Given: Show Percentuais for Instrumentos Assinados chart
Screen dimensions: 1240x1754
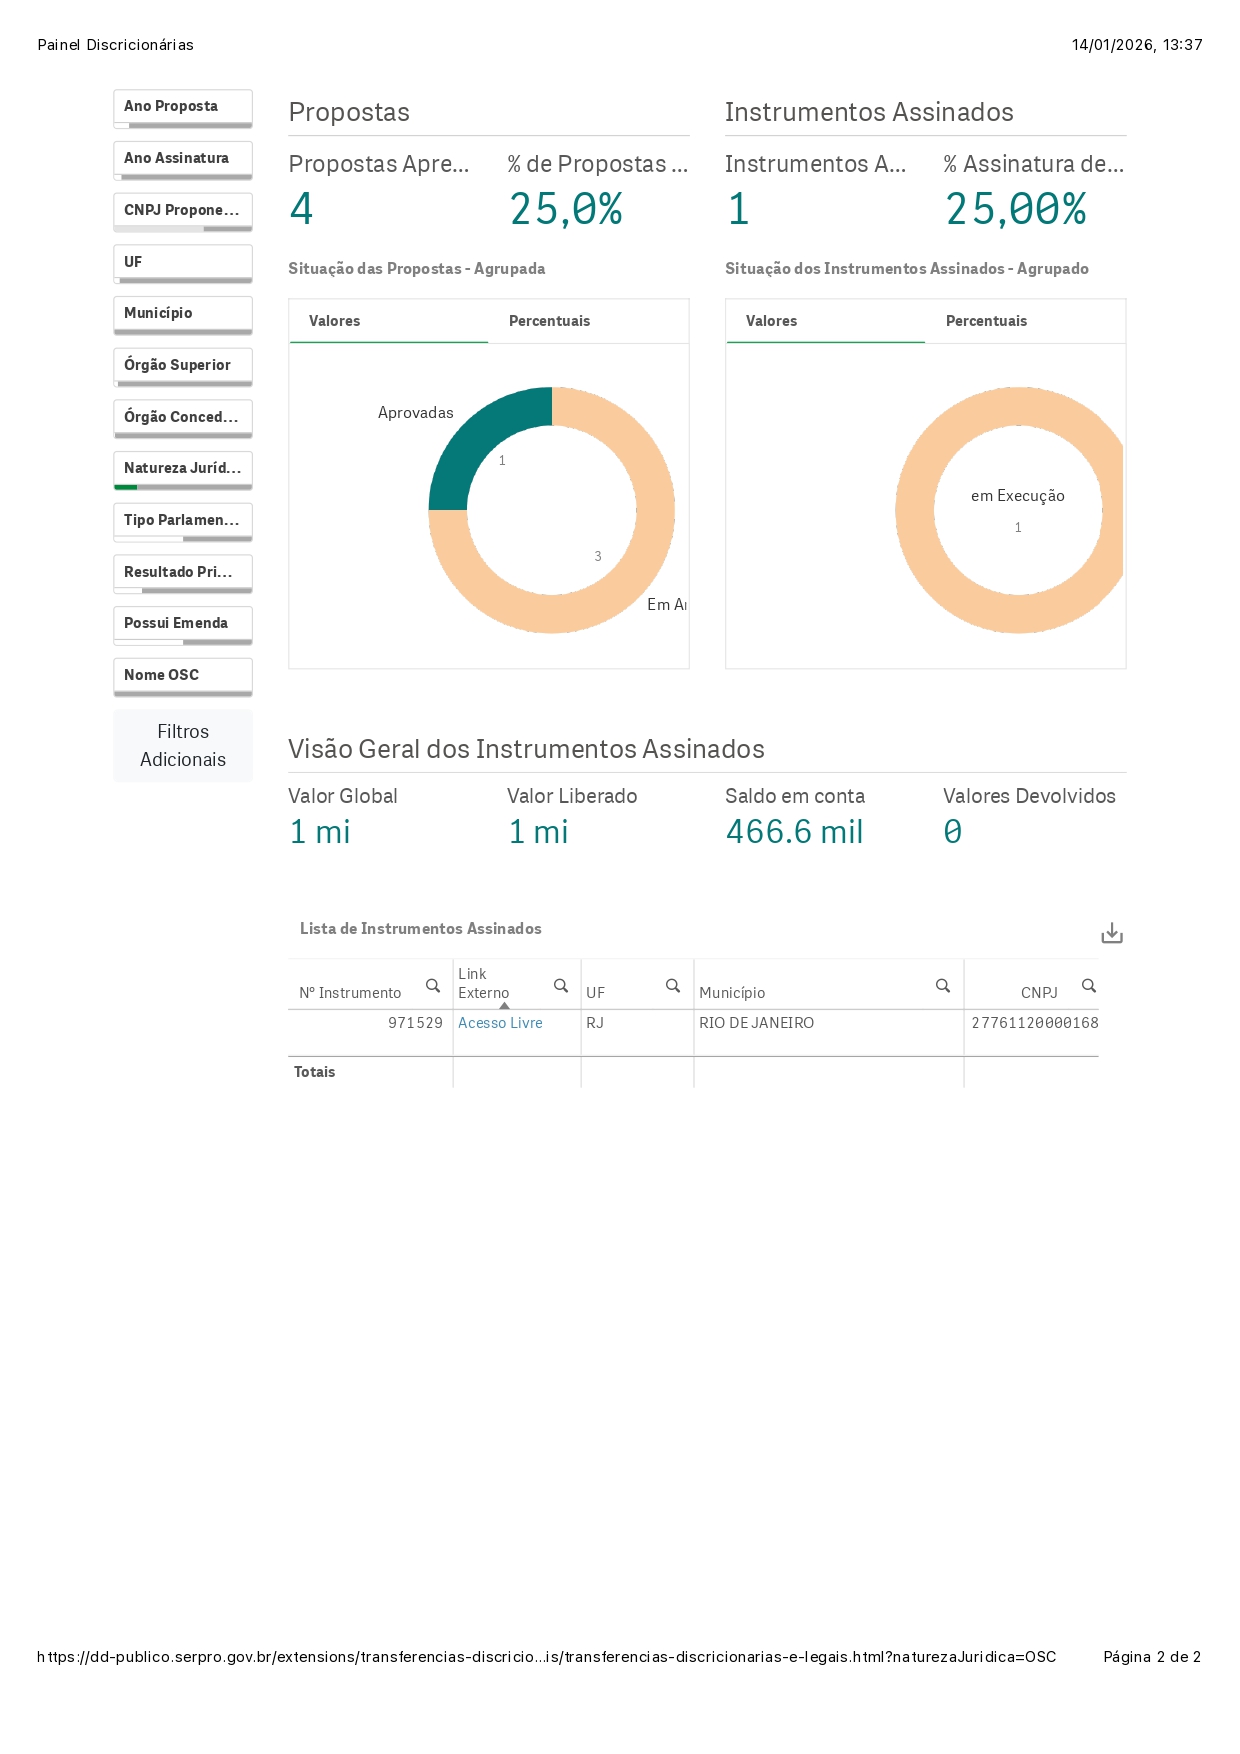Looking at the screenshot, I should pos(986,321).
